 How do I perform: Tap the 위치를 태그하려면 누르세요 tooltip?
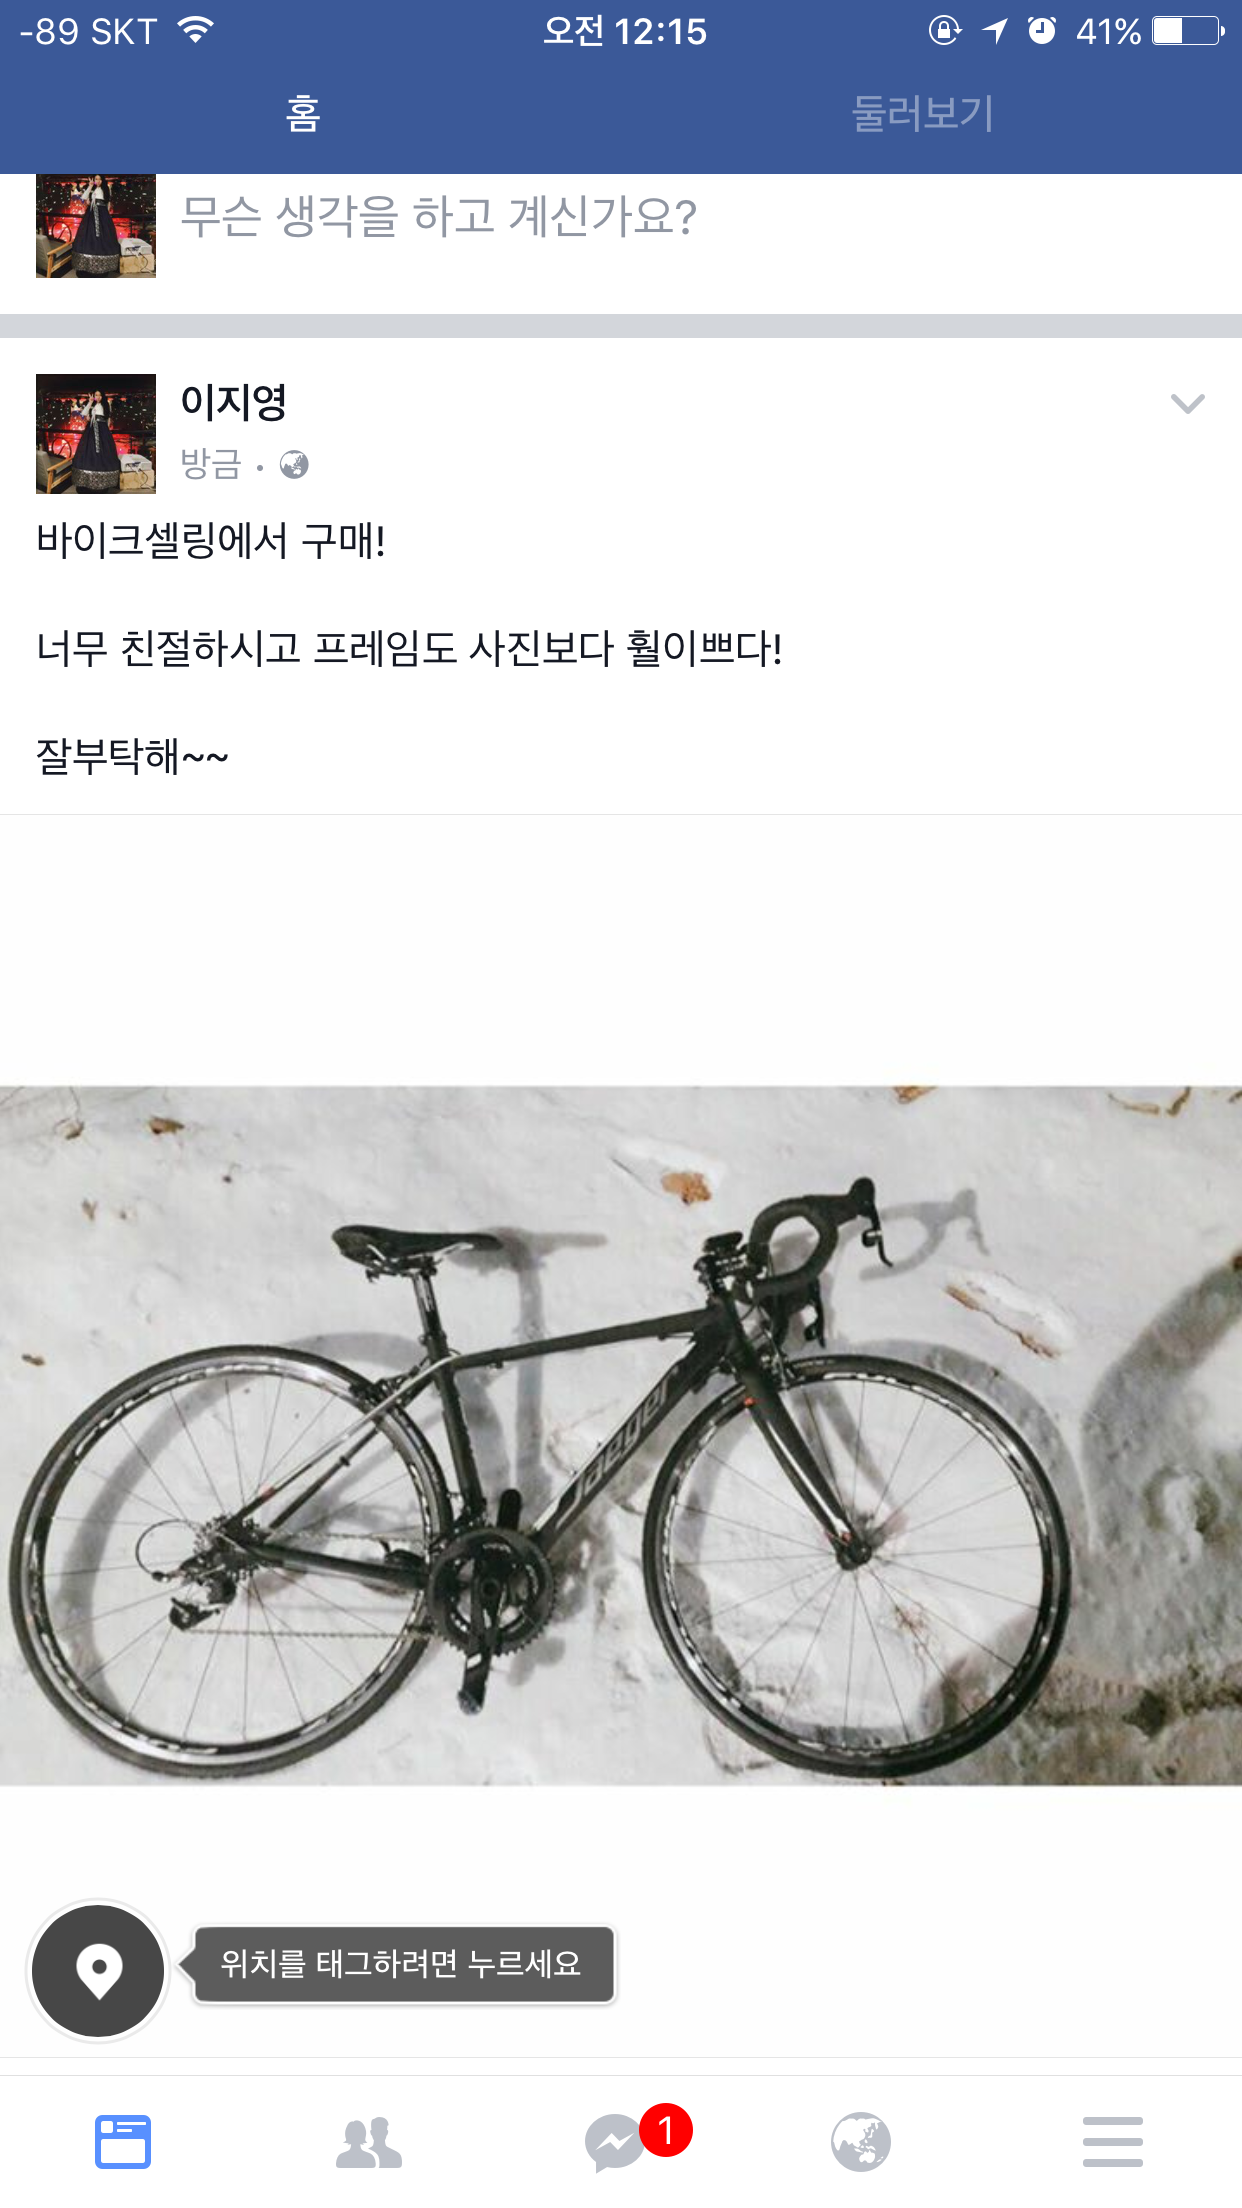coord(401,1964)
